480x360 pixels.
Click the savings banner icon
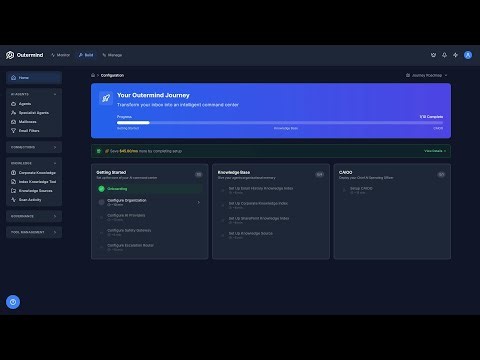(x=99, y=151)
